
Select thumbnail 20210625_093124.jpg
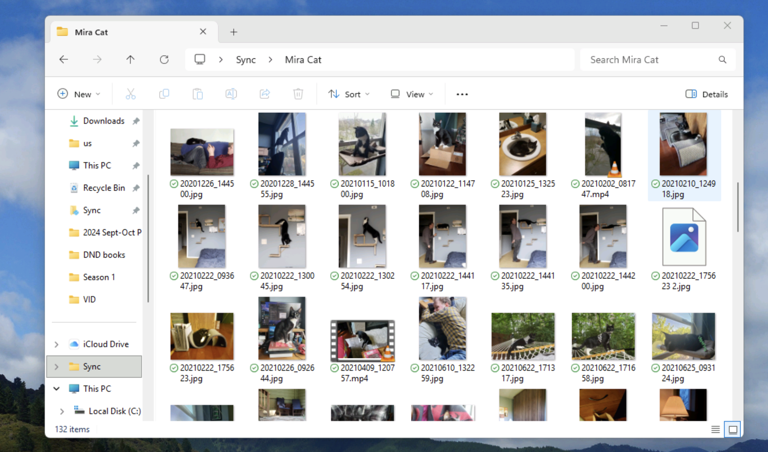pyautogui.click(x=683, y=336)
